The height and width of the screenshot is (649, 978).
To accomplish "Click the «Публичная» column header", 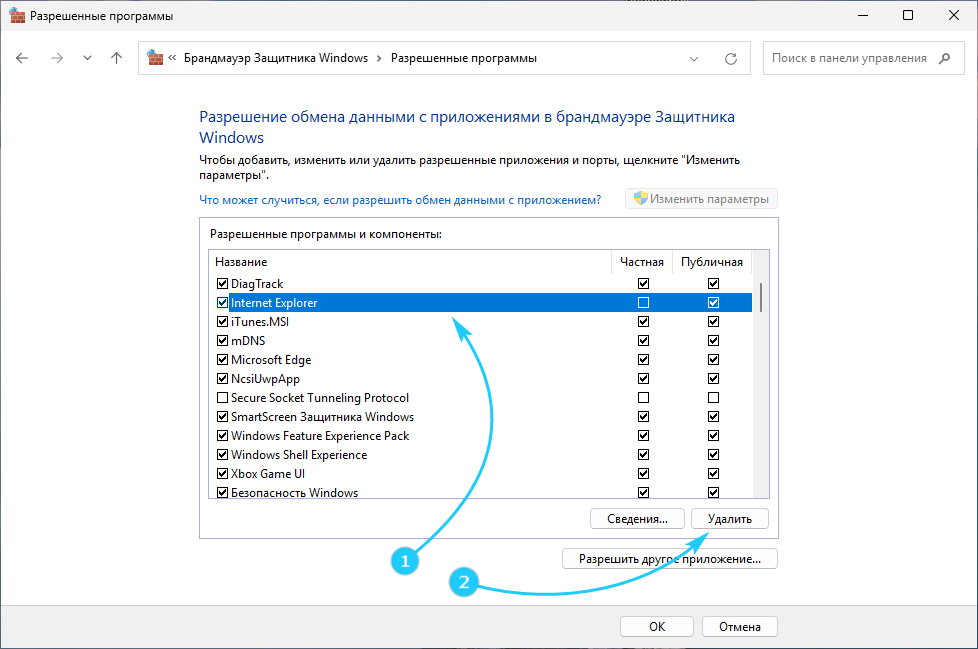I will [712, 262].
